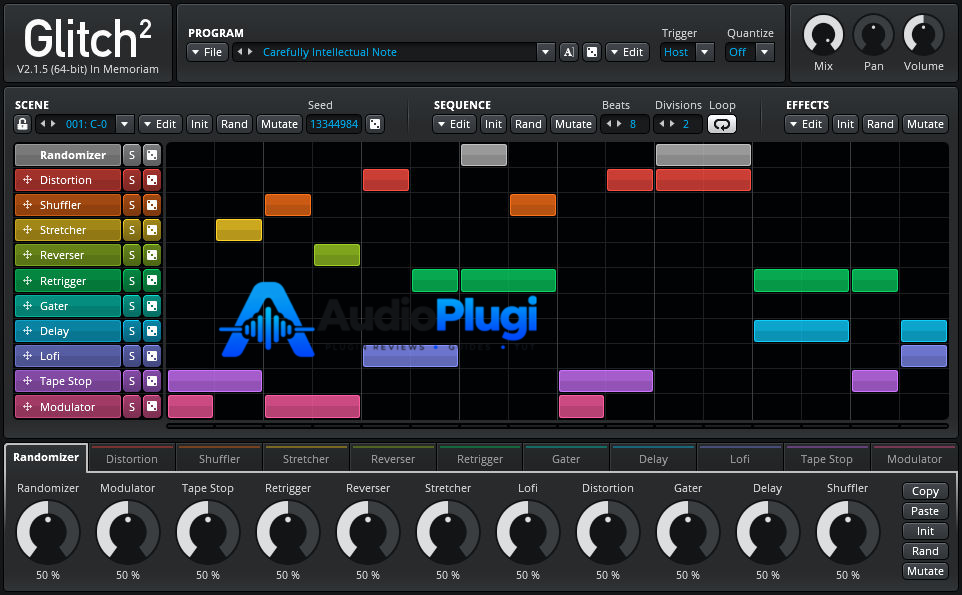
Task: Click the Effects Init button
Action: coord(845,124)
